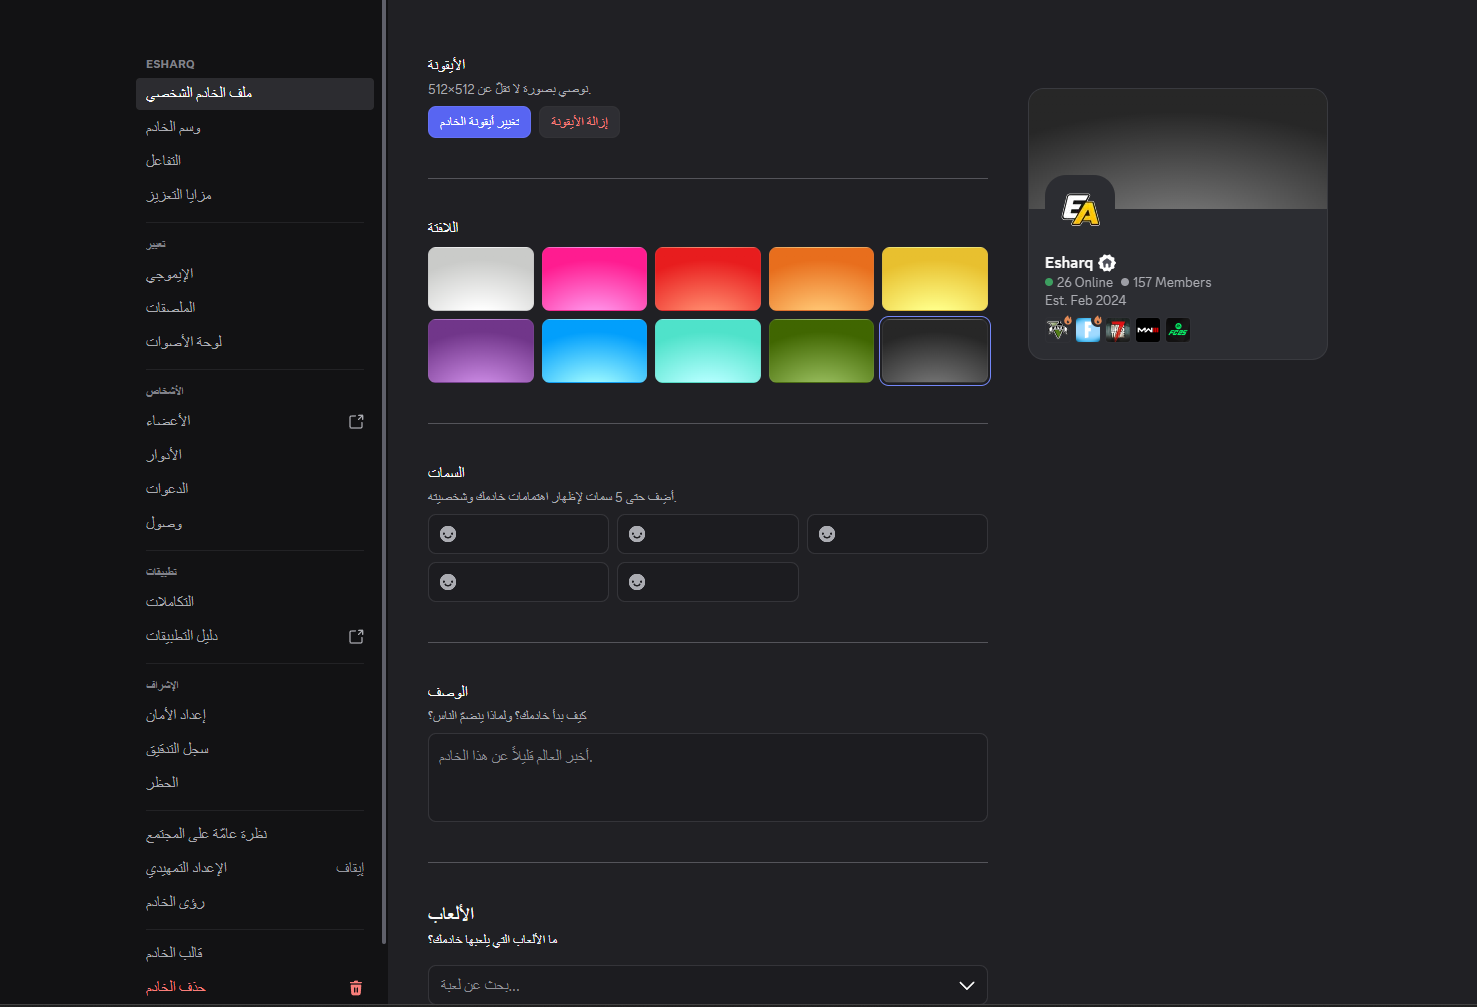Select the pink banner color swatch
The height and width of the screenshot is (1007, 1477).
click(594, 279)
